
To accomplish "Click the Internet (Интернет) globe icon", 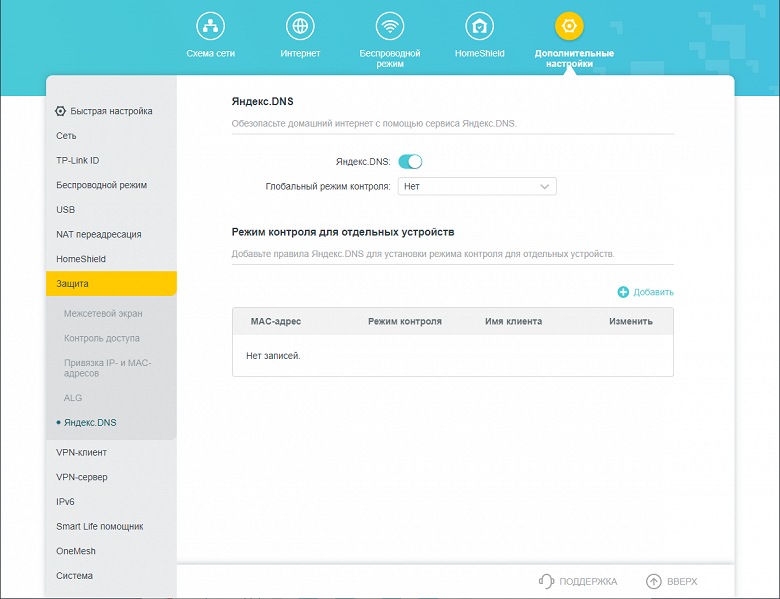I will pos(300,26).
